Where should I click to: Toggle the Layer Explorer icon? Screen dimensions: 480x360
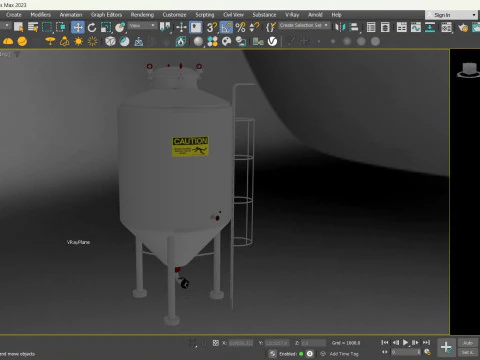(385, 27)
